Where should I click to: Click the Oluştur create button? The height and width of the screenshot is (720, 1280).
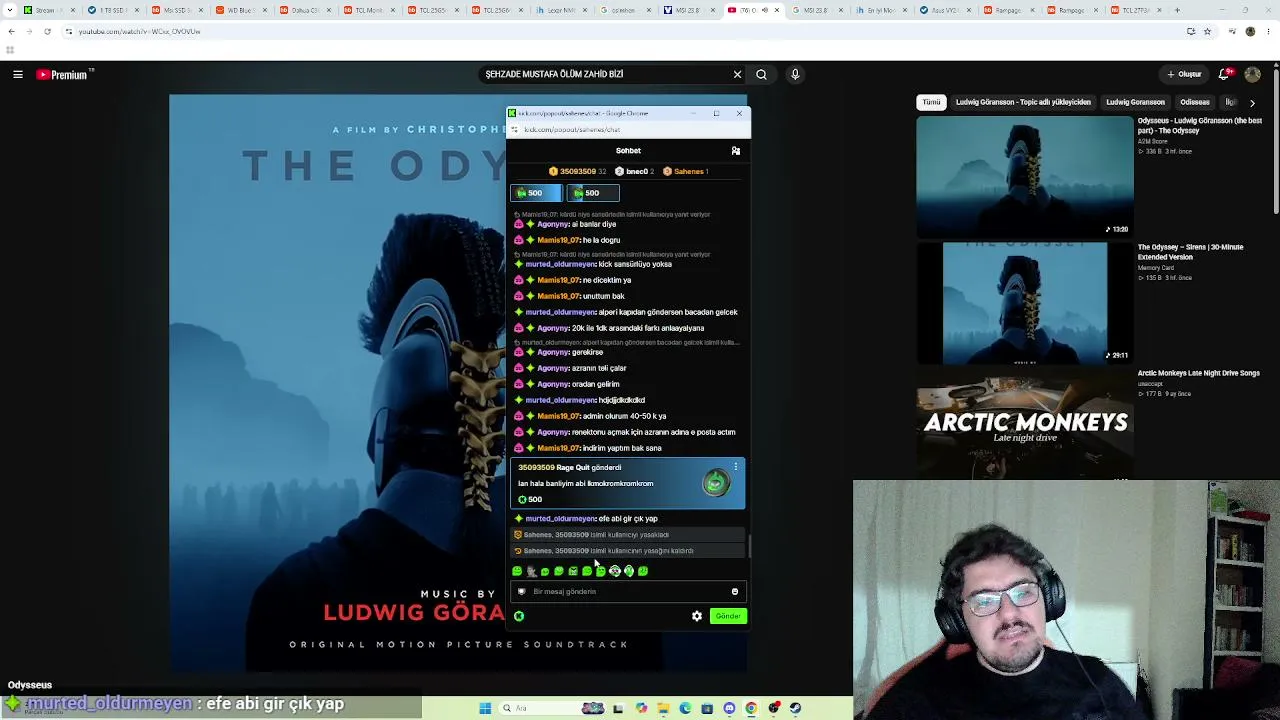click(x=1184, y=74)
